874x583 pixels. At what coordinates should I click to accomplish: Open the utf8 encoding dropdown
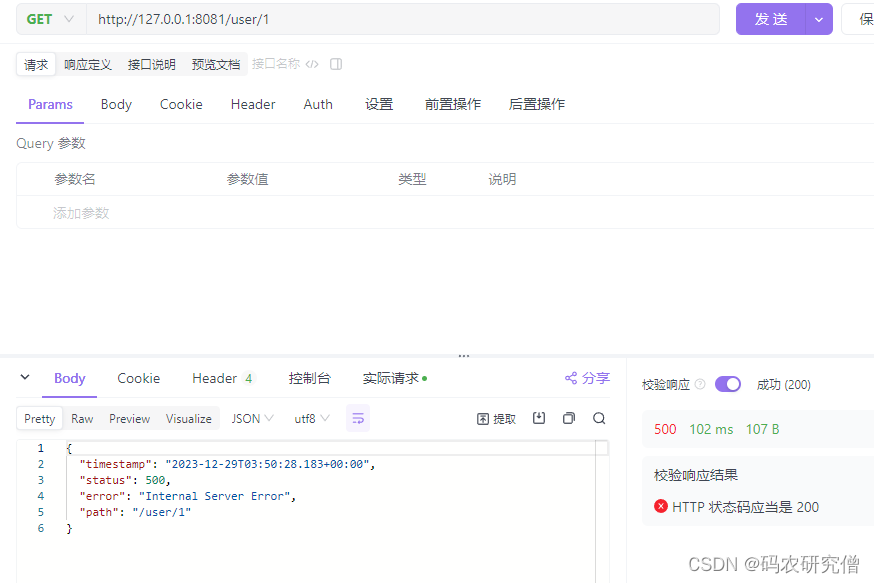(310, 419)
